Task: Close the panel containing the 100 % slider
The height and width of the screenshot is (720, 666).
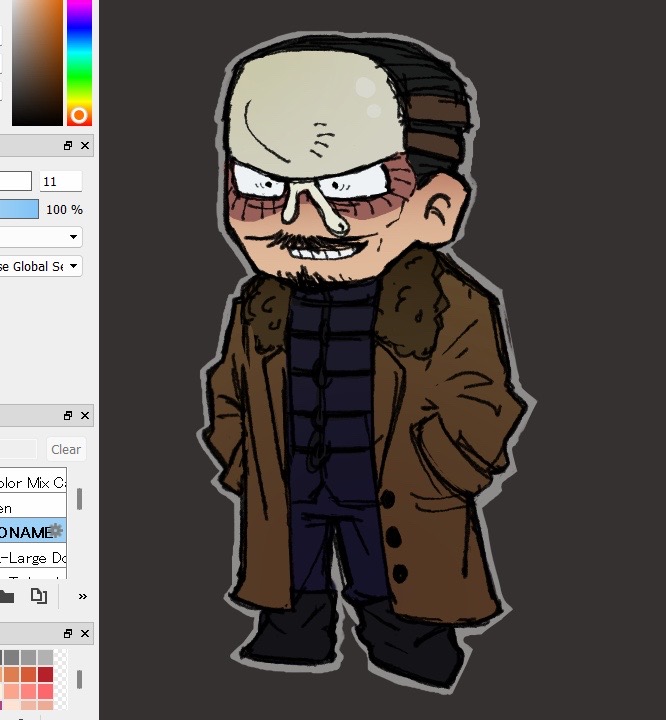Action: click(x=85, y=146)
